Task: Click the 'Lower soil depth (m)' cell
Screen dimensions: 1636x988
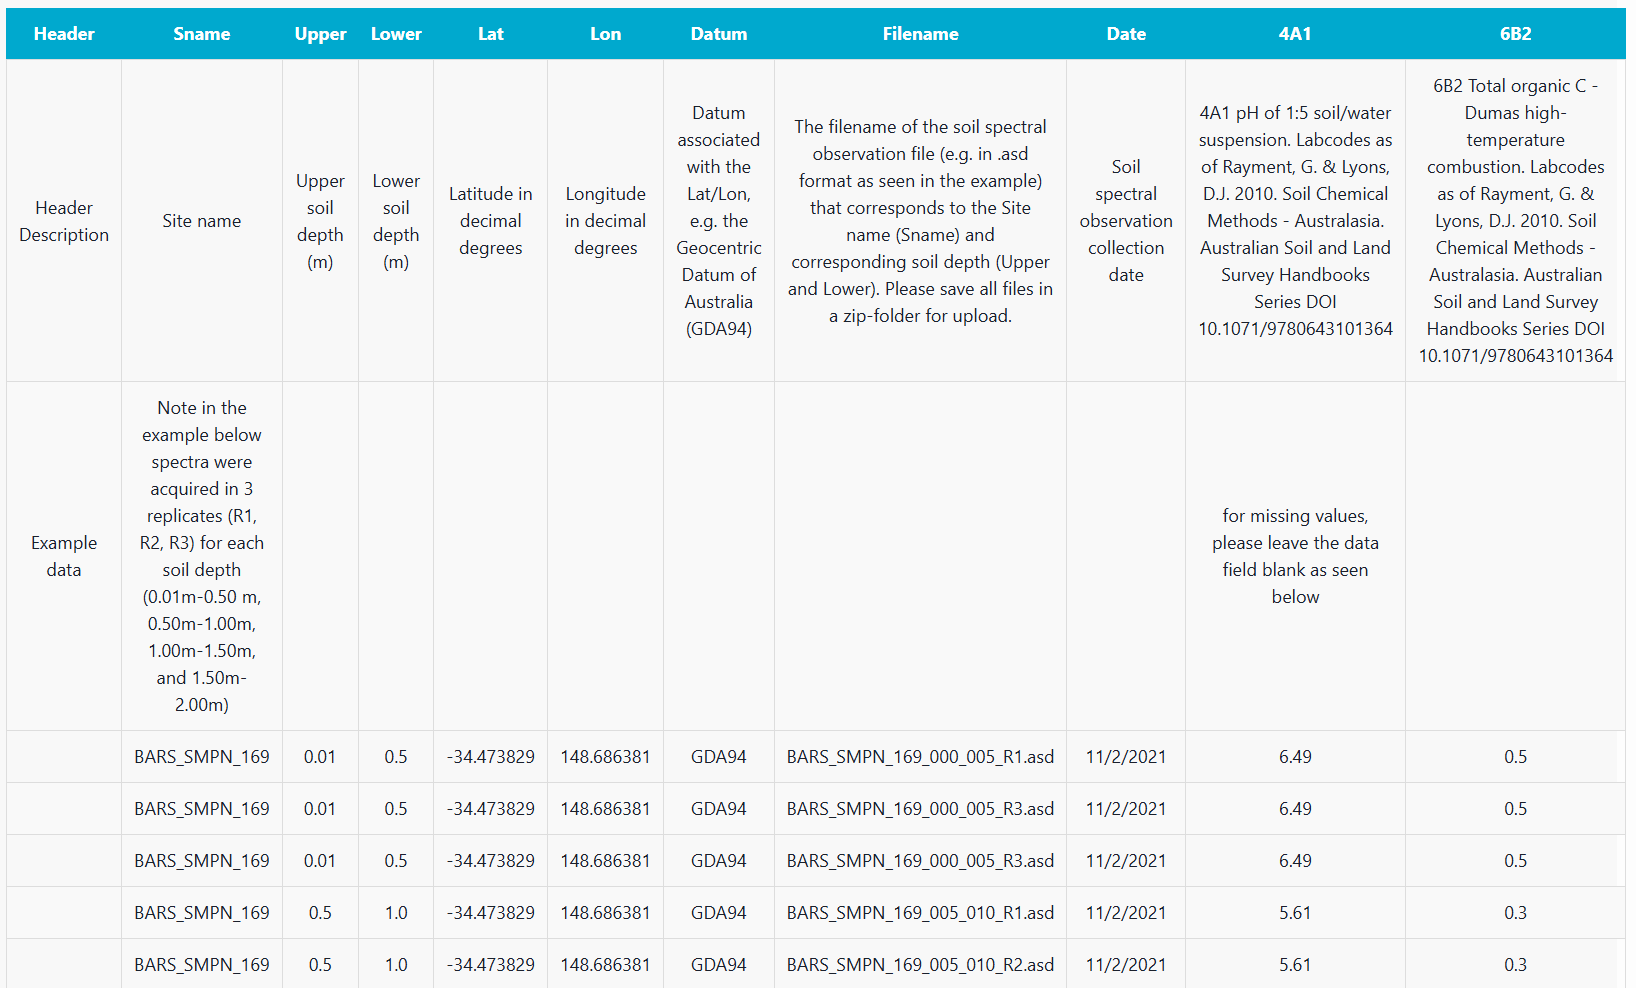Action: pyautogui.click(x=396, y=221)
